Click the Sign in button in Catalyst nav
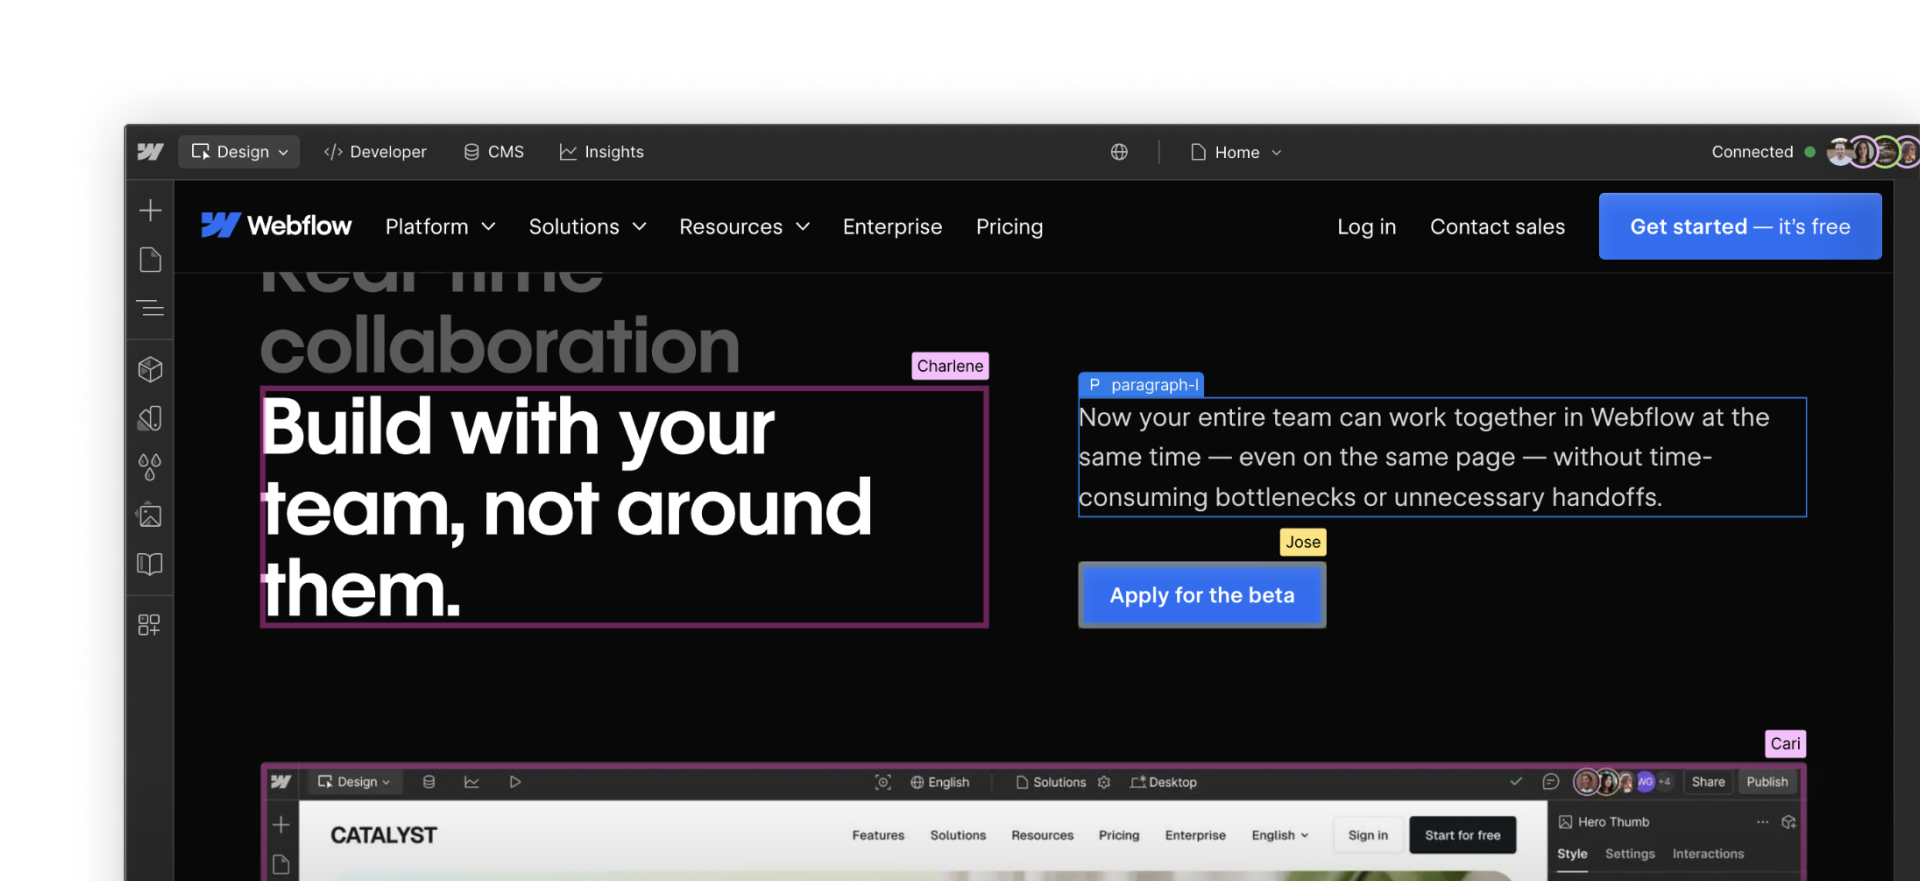This screenshot has width=1920, height=881. point(1367,835)
